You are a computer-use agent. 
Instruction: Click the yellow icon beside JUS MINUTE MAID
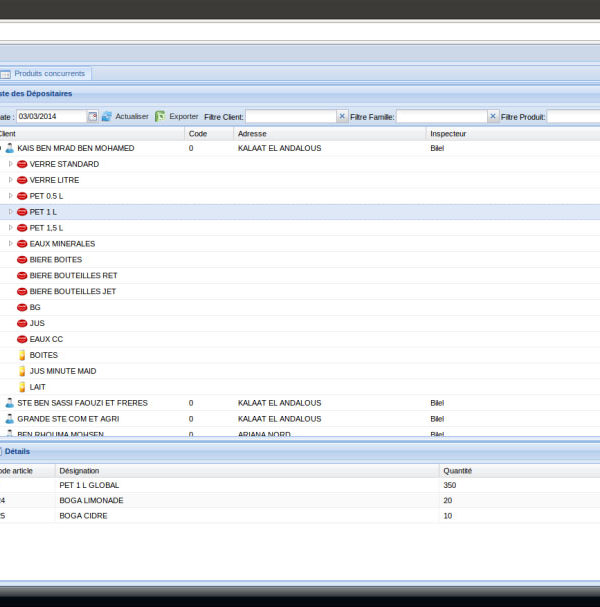coord(22,371)
